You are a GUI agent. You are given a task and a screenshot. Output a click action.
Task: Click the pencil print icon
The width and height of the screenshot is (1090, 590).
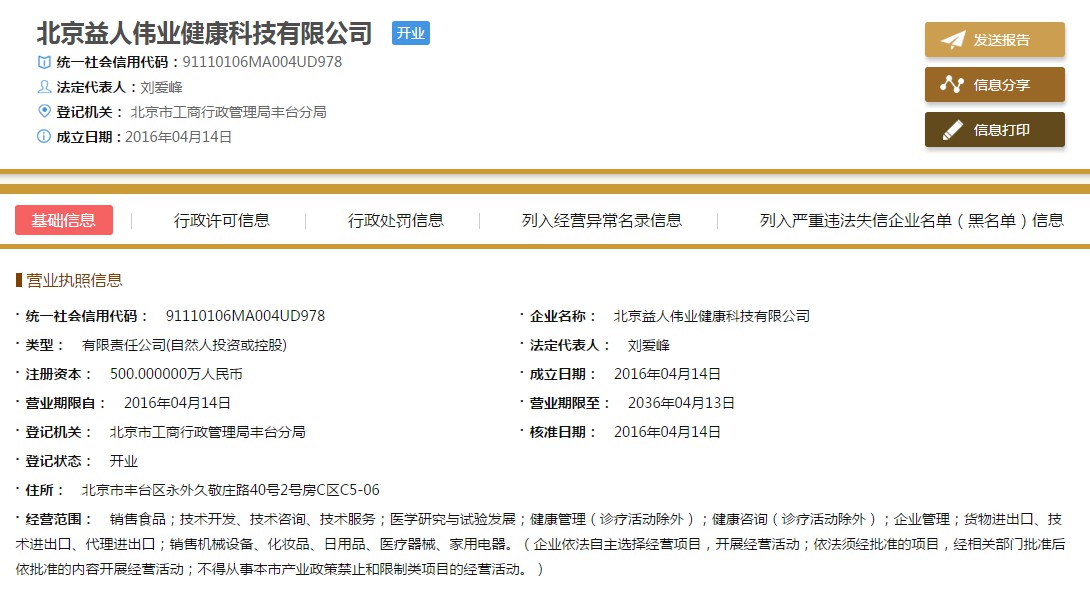(953, 130)
